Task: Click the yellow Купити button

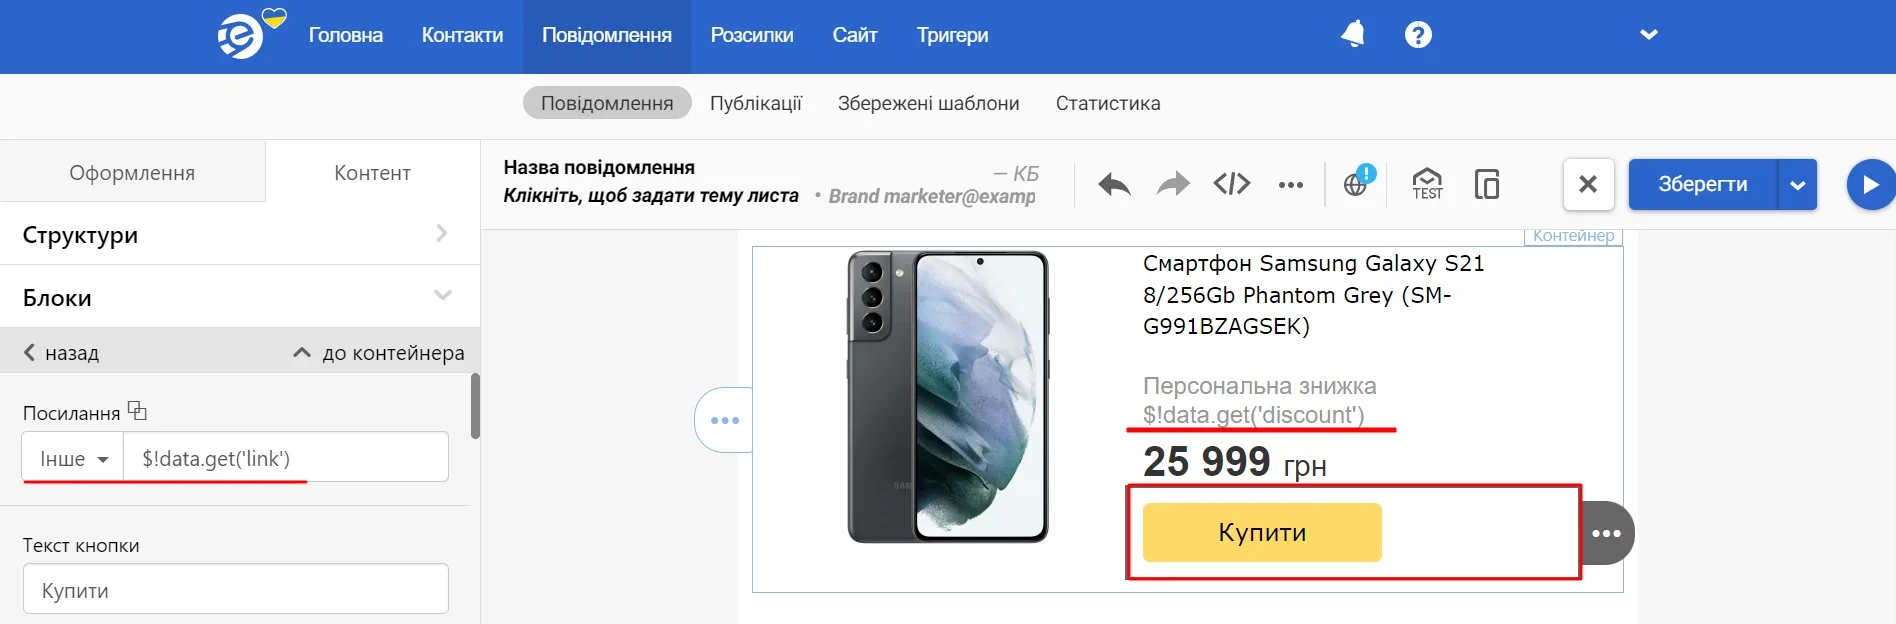Action: (x=1262, y=532)
